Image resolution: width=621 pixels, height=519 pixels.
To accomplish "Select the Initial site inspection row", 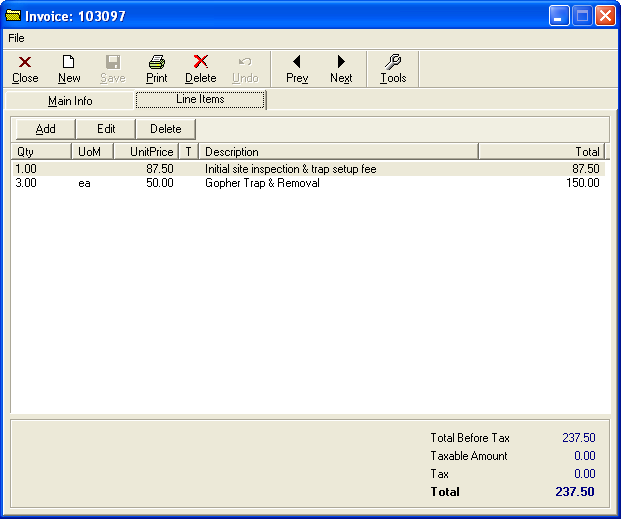I will click(x=309, y=169).
